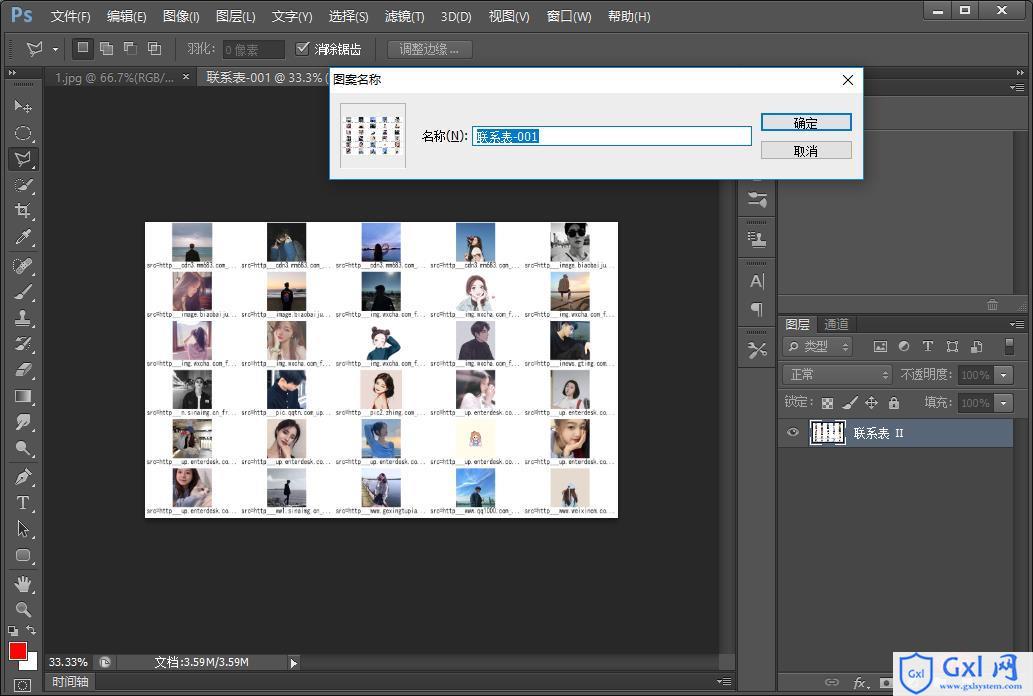
Task: Toggle the anti-alias checkbox 消除锯齿
Action: tap(302, 48)
